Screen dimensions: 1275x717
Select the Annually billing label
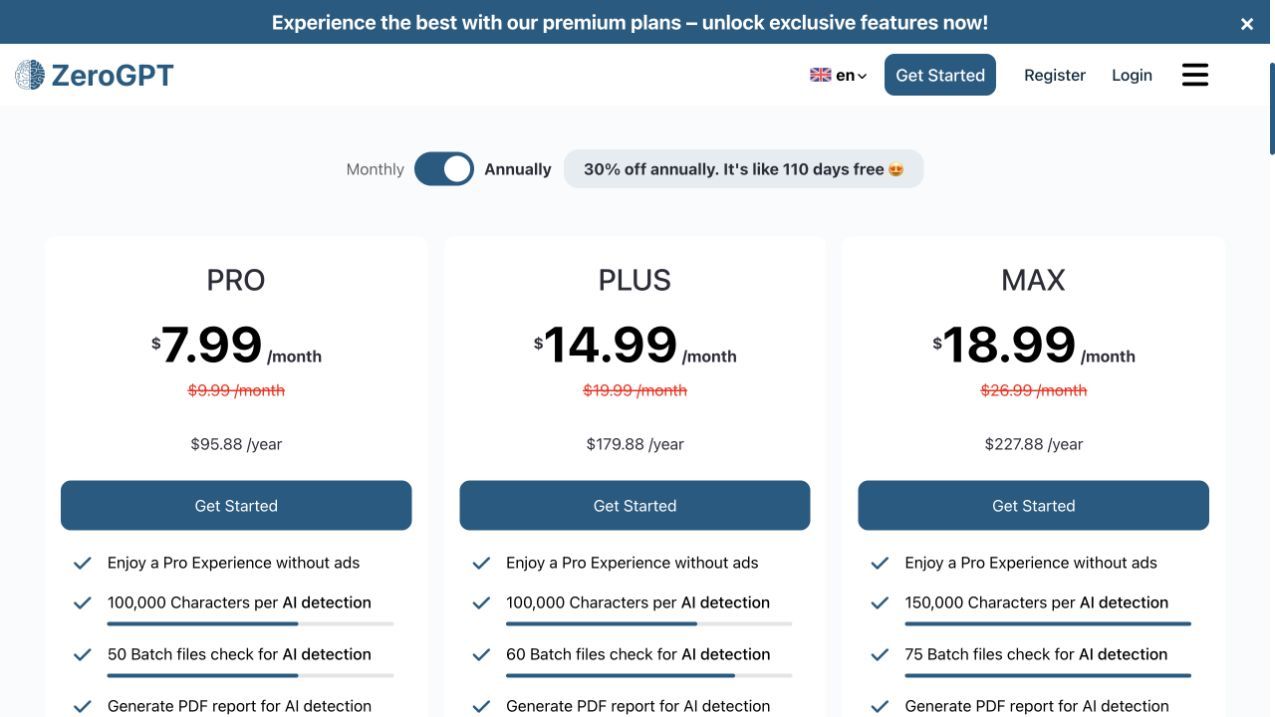(x=518, y=169)
